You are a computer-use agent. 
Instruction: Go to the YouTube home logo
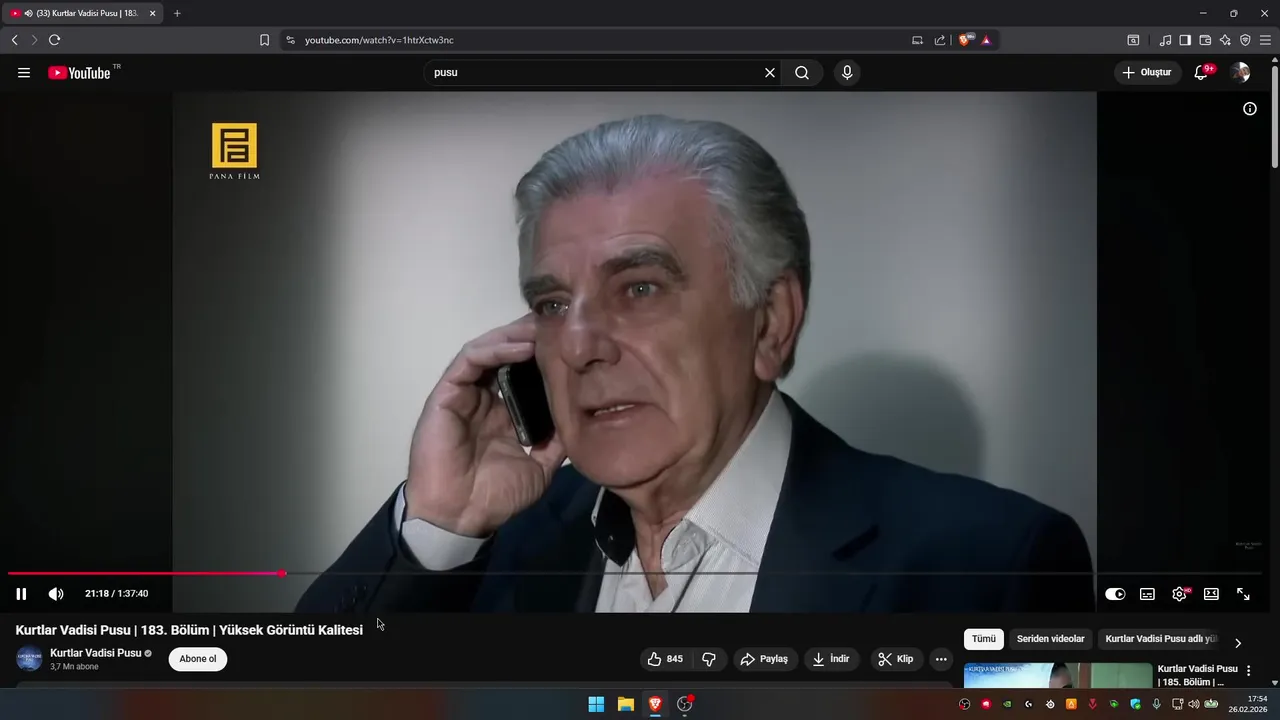point(79,73)
